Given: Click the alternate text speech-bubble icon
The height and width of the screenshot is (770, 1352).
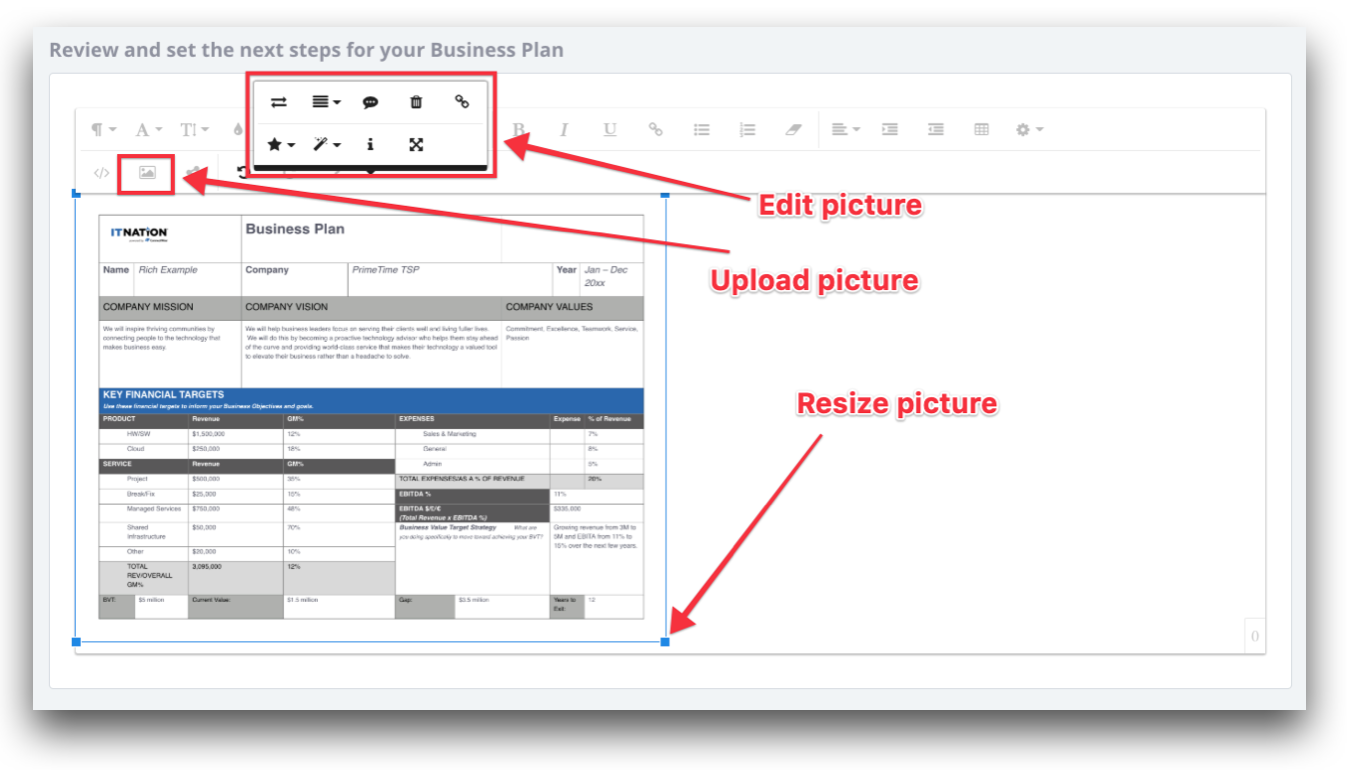Looking at the screenshot, I should 370,102.
